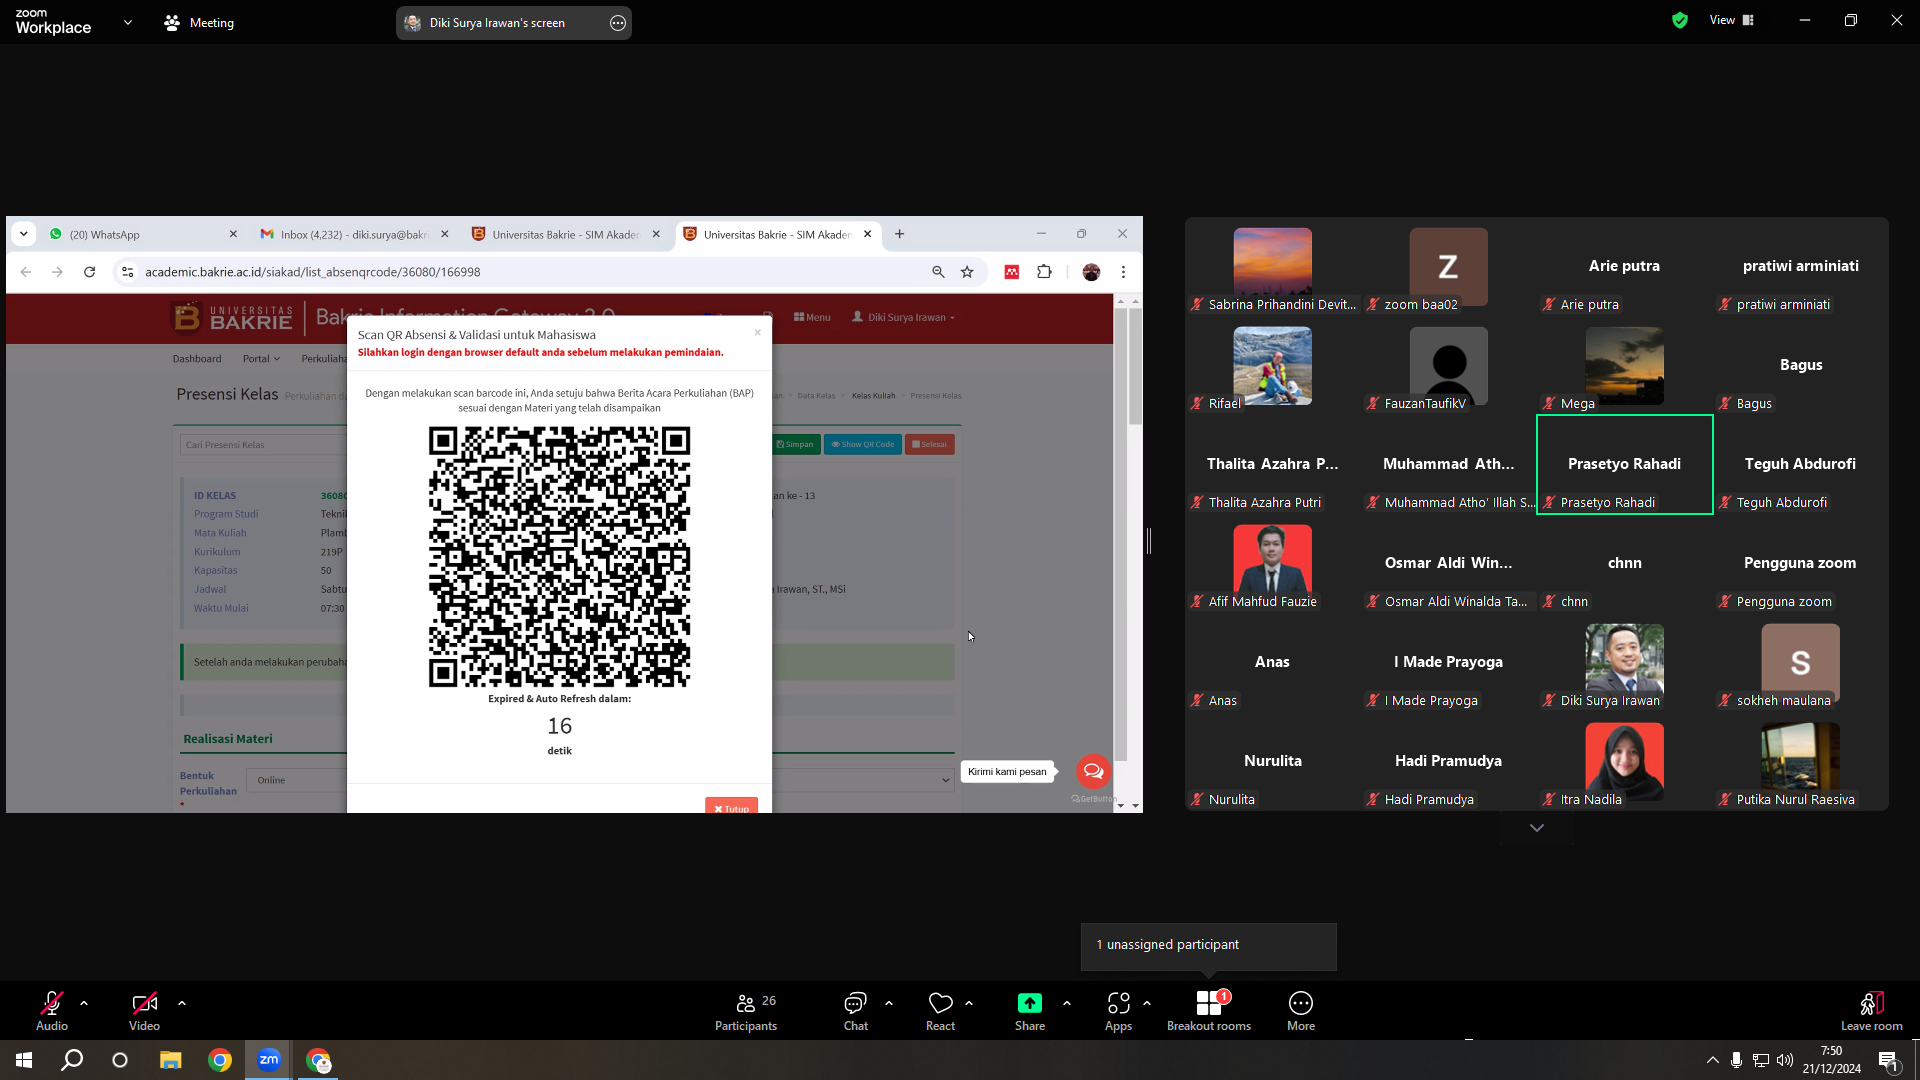Open Chrome tab search dropdown
Image resolution: width=1920 pixels, height=1080 pixels.
pos(24,234)
